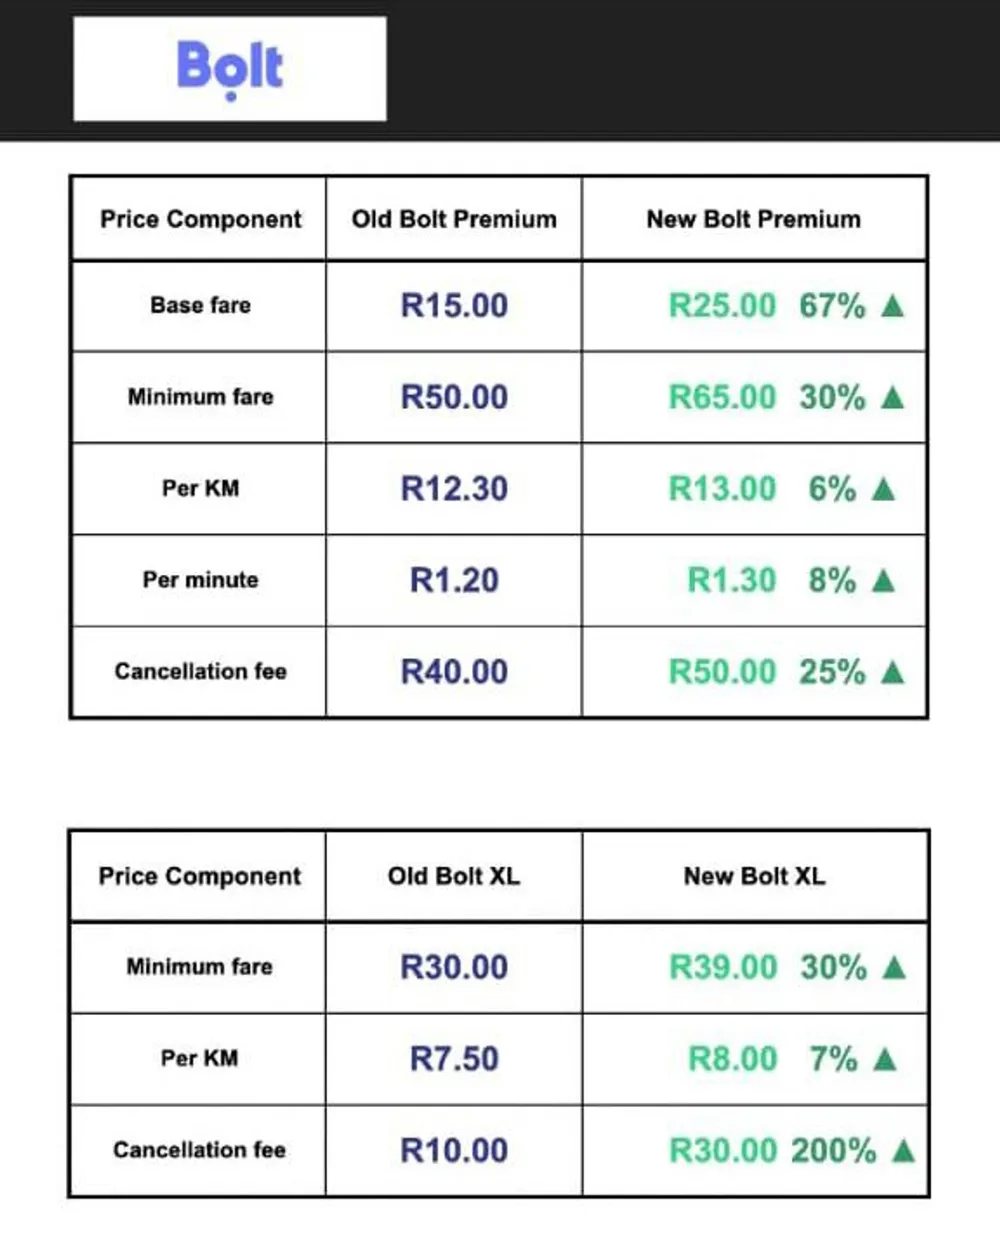Click the green arrow beside 67%
The width and height of the screenshot is (1000, 1235).
[893, 306]
